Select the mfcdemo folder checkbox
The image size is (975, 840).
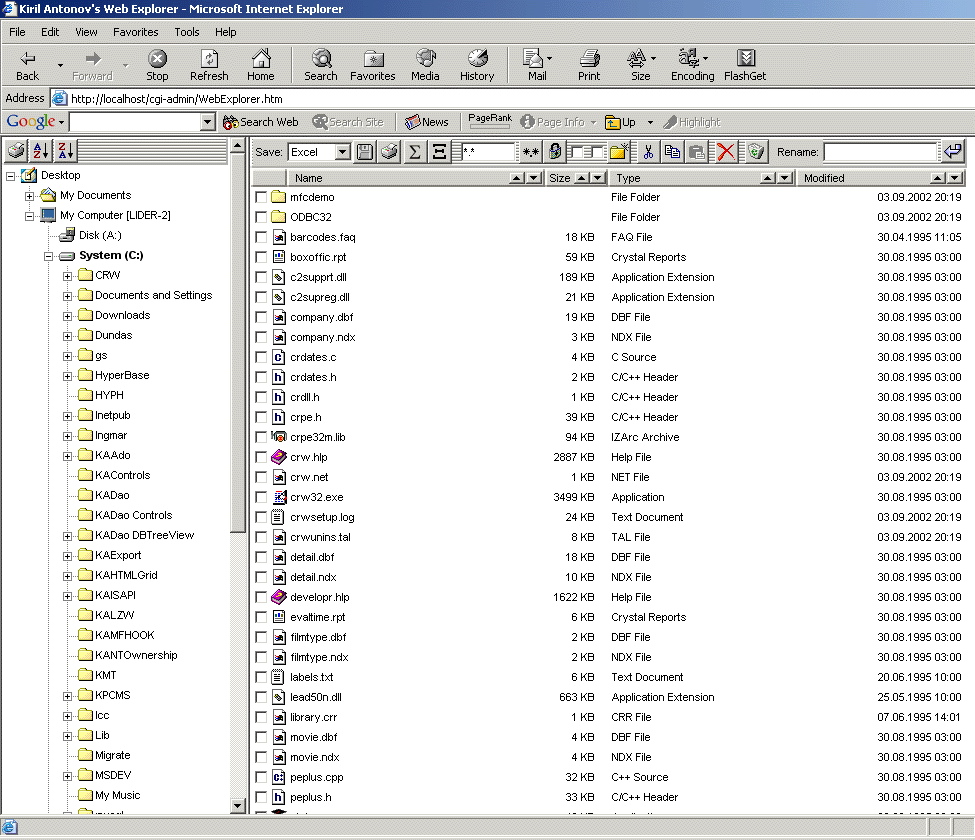(x=261, y=197)
